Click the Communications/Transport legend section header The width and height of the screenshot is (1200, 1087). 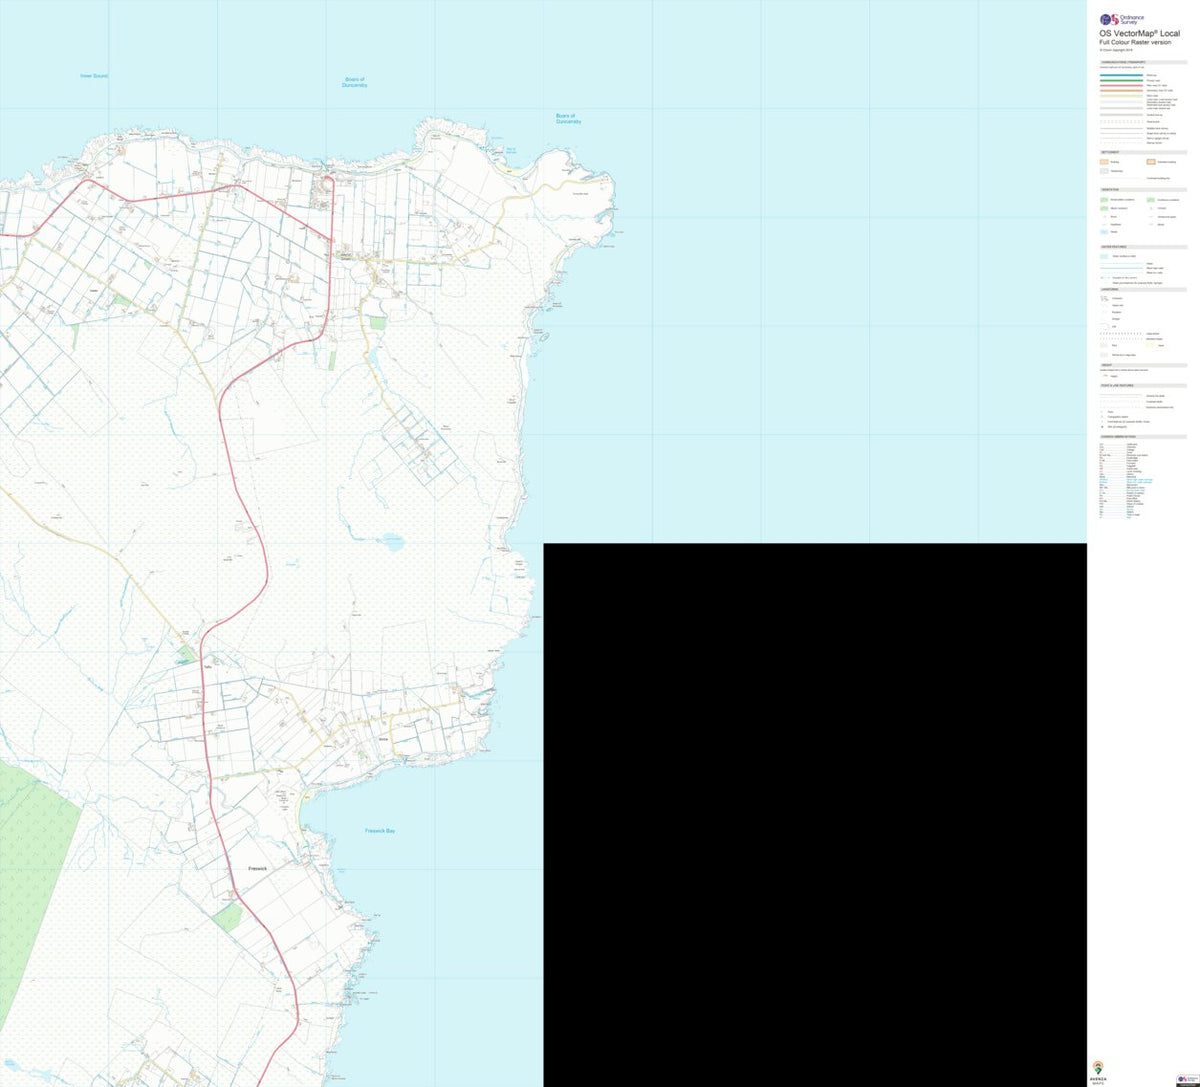click(1142, 61)
